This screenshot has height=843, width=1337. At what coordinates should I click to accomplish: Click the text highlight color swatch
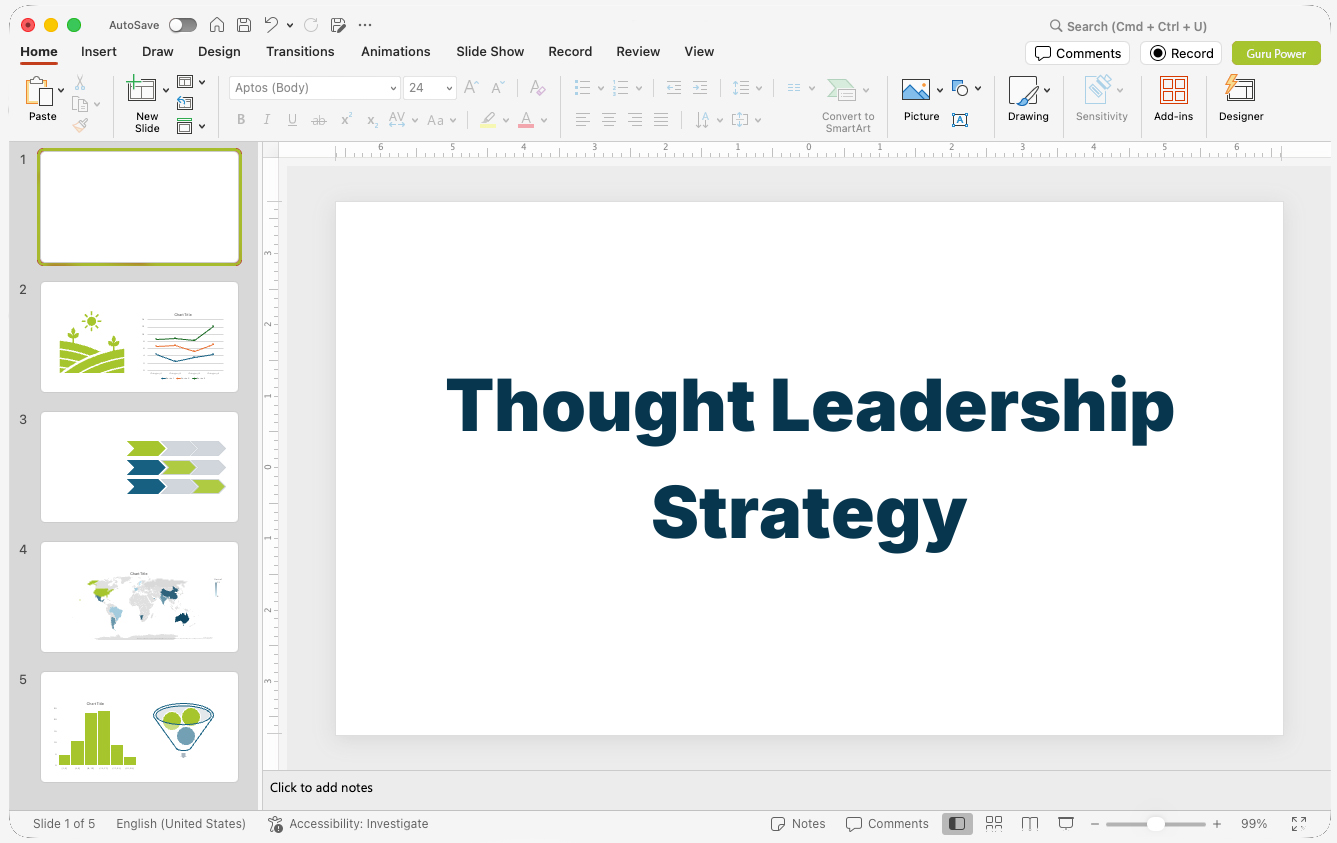pos(488,120)
